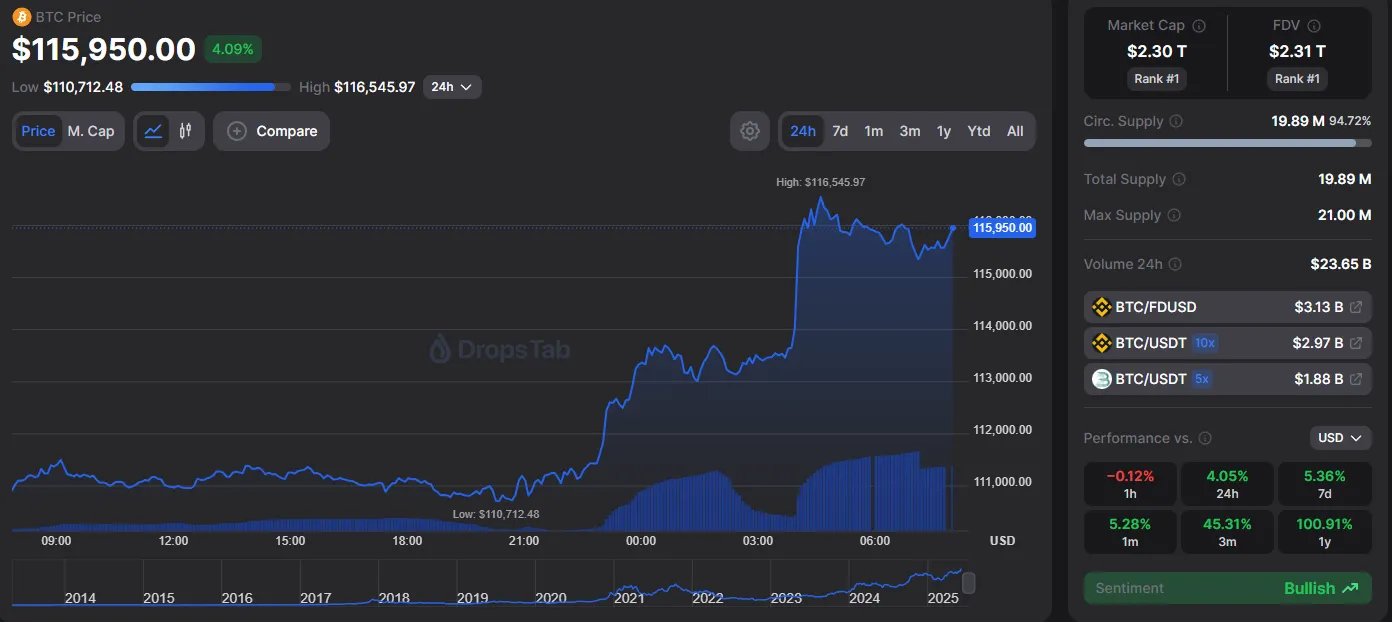This screenshot has width=1392, height=622.
Task: Show info tooltip for Circ. Supply
Action: tap(1176, 121)
